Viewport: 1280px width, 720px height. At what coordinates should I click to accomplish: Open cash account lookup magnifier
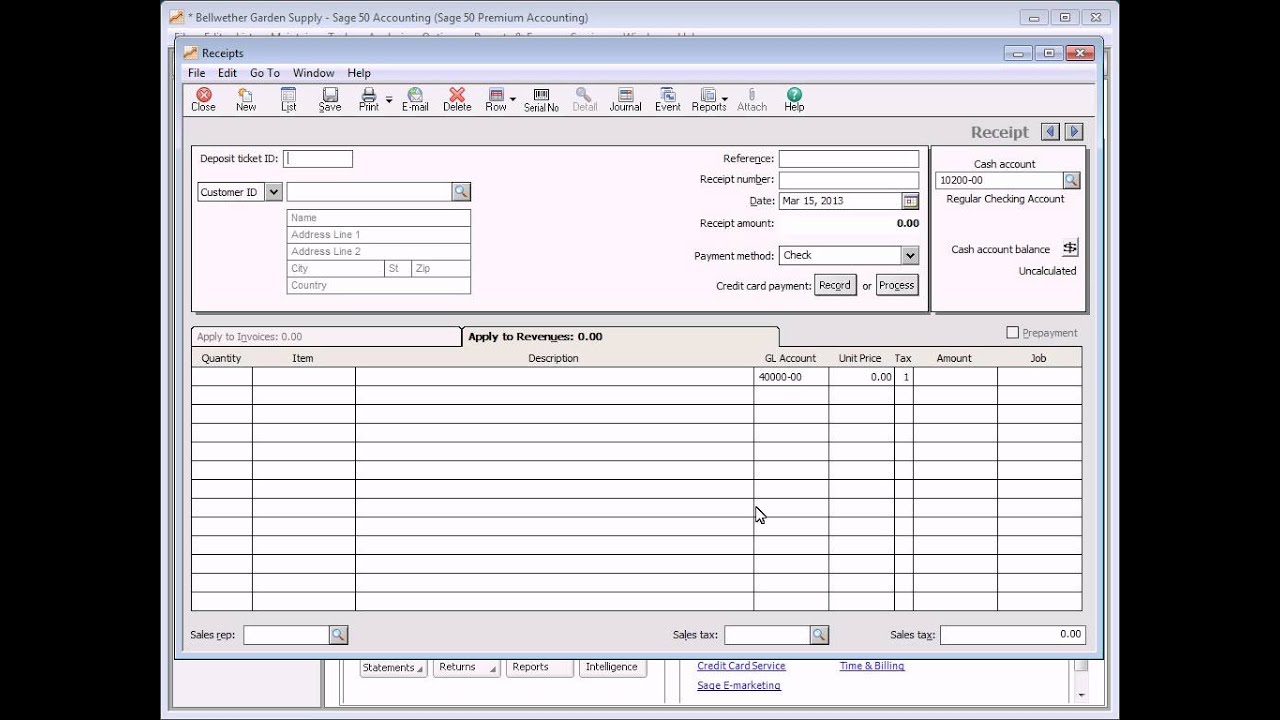[x=1071, y=180]
